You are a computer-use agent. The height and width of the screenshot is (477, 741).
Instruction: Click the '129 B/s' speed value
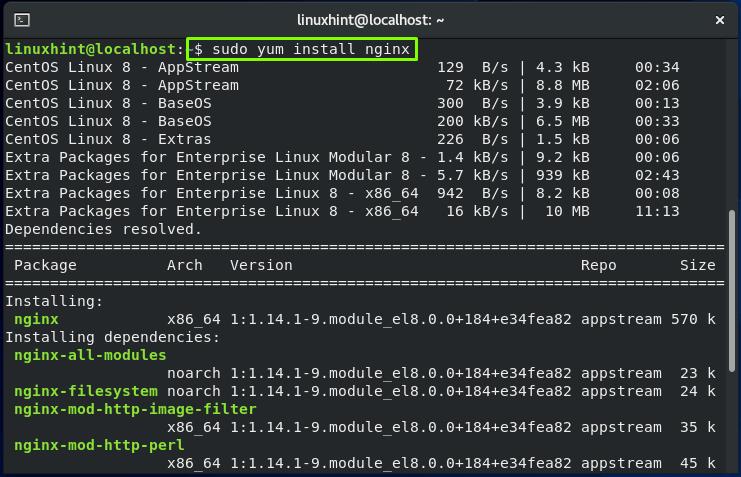coord(473,67)
